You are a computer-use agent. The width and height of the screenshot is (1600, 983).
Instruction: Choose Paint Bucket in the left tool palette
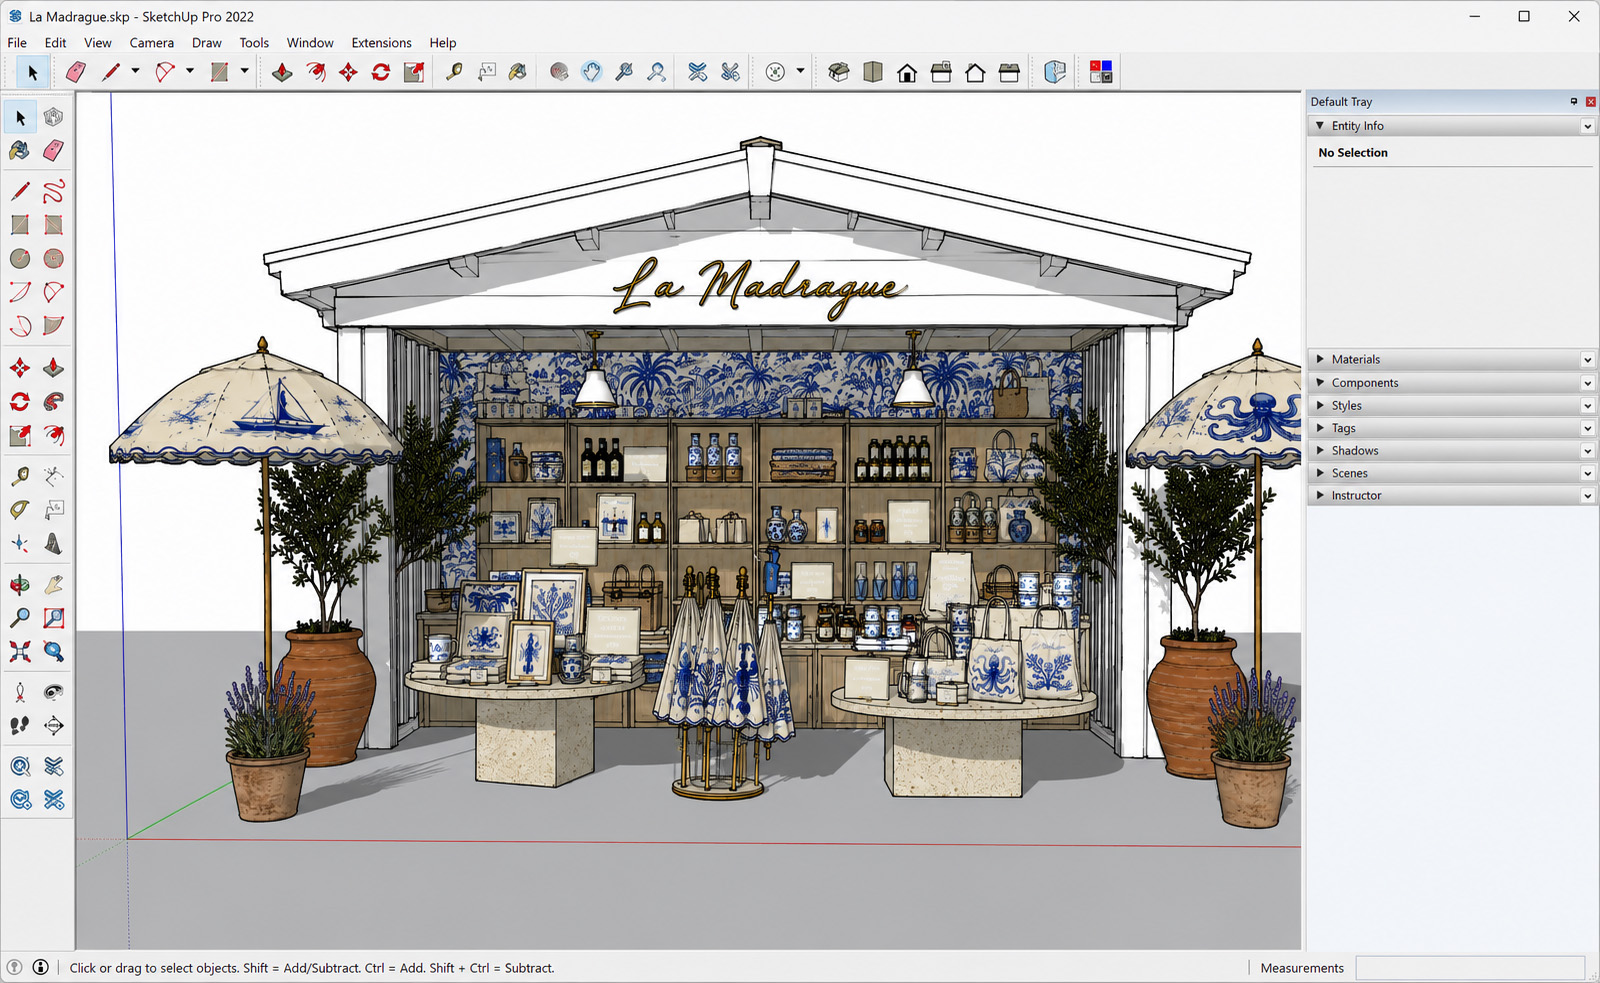tap(20, 150)
